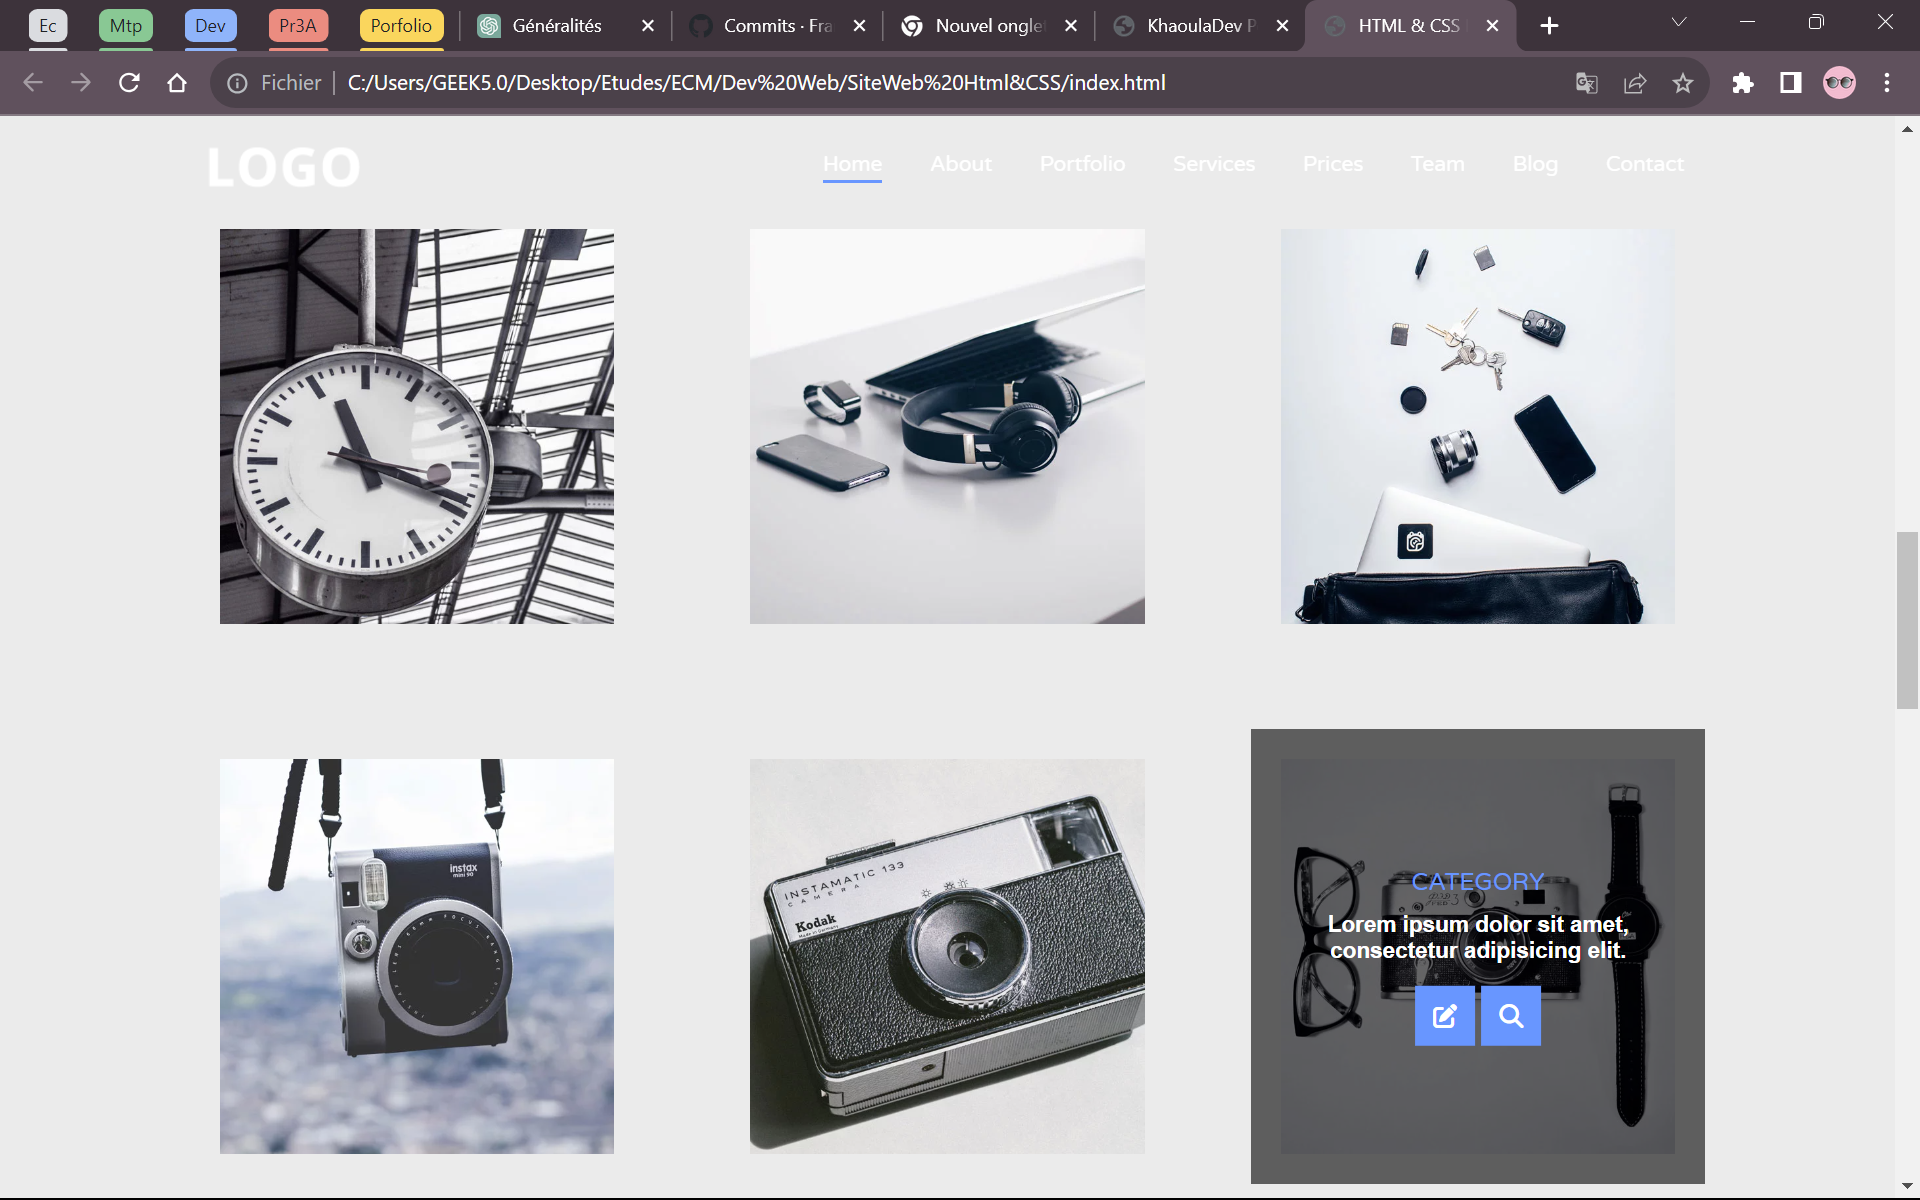
Task: Reload the page with refresh icon
Action: [x=129, y=83]
